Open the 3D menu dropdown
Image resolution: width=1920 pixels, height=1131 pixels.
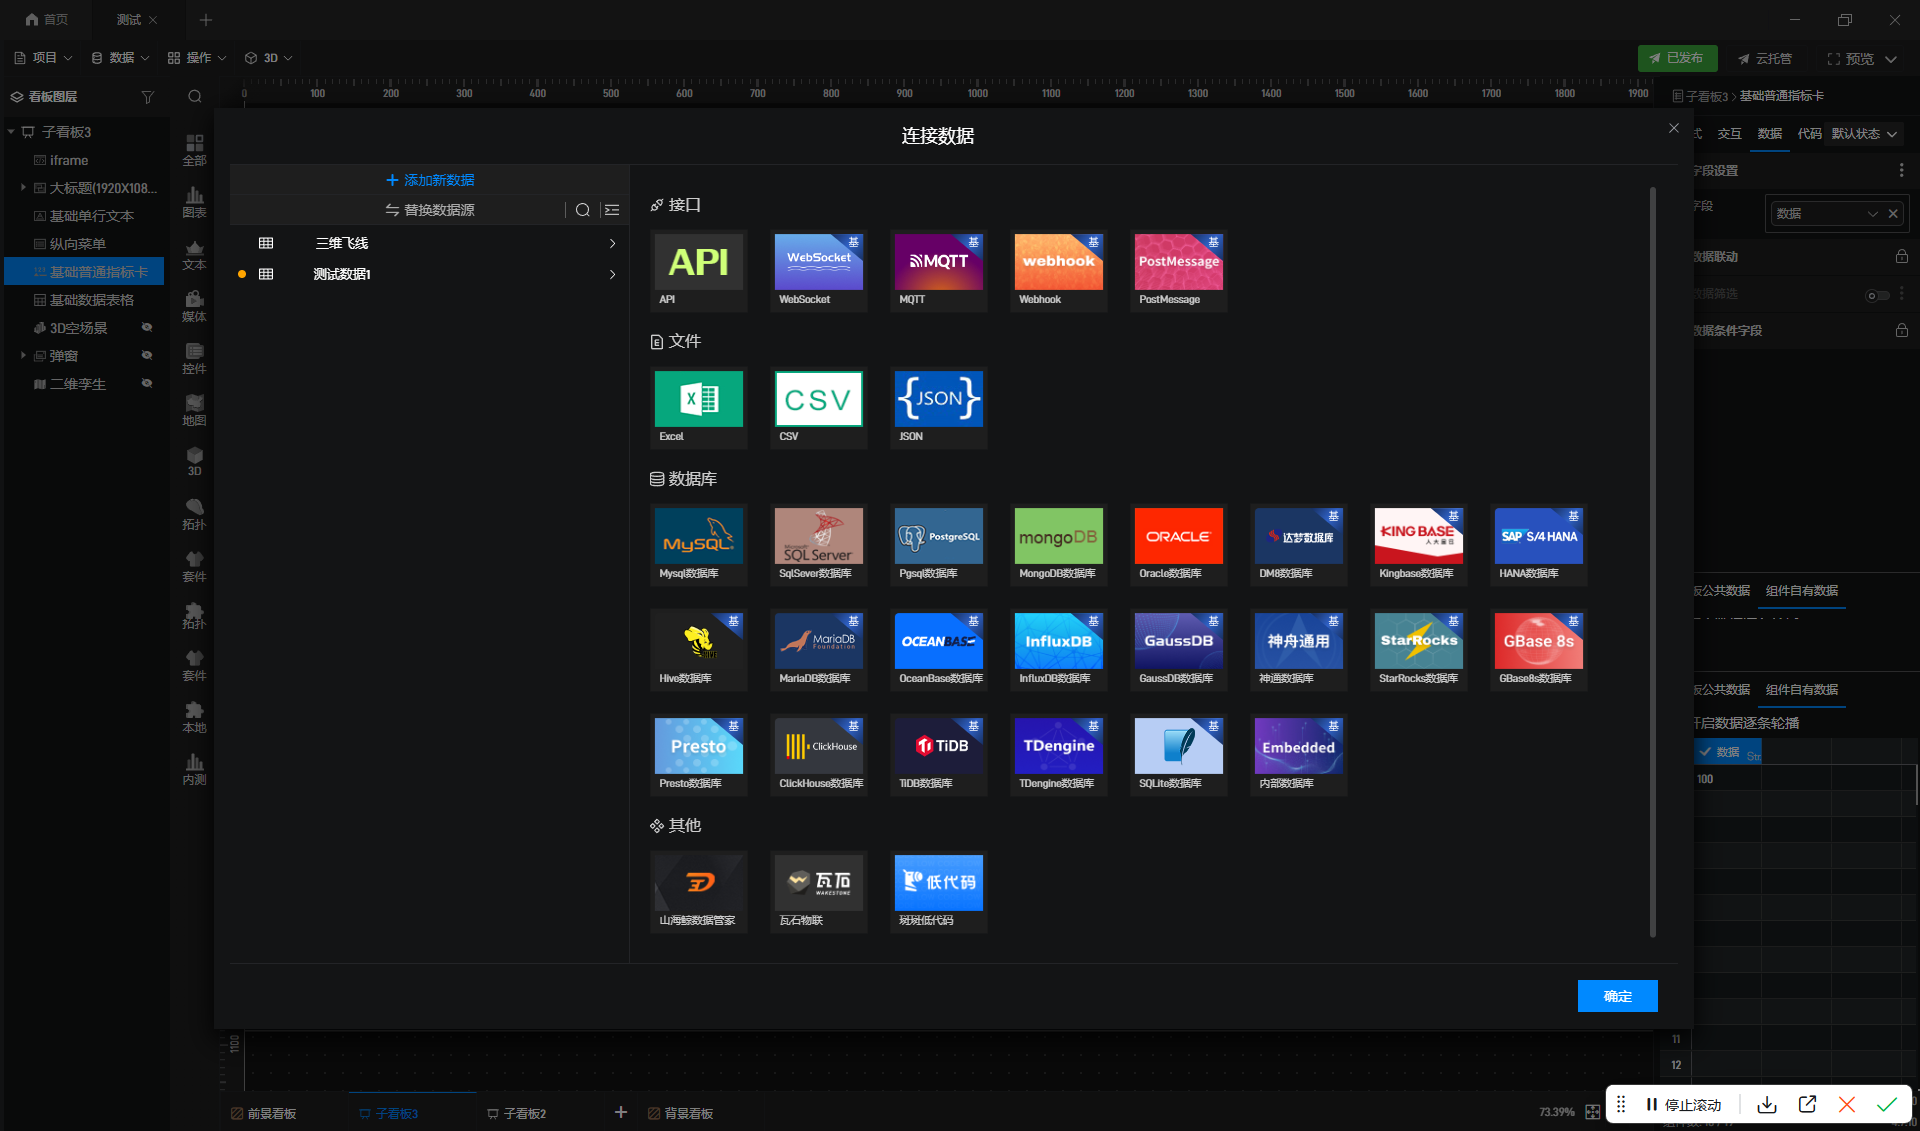(x=268, y=58)
